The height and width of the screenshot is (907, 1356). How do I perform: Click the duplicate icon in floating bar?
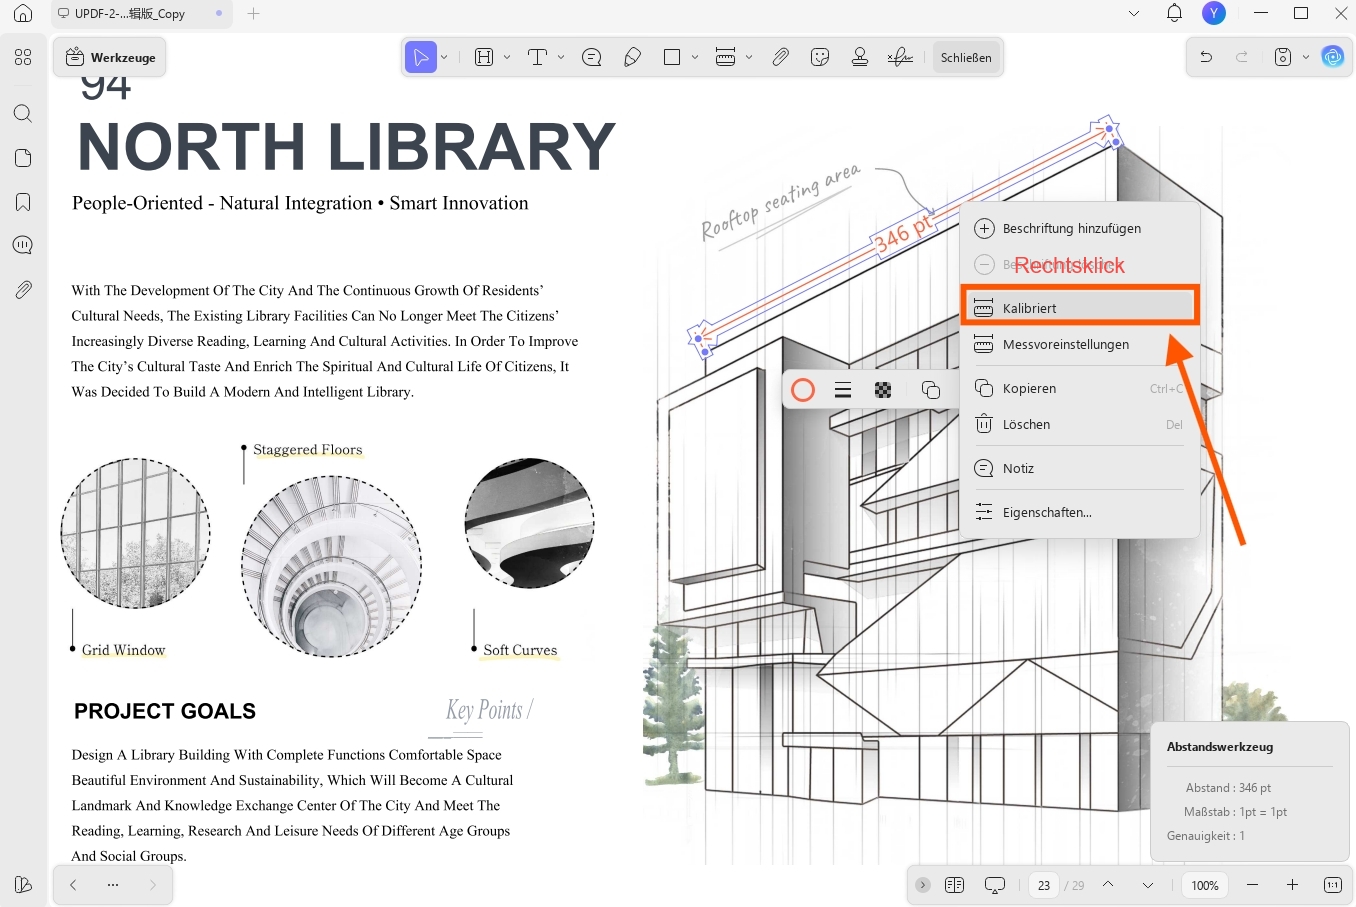[931, 390]
